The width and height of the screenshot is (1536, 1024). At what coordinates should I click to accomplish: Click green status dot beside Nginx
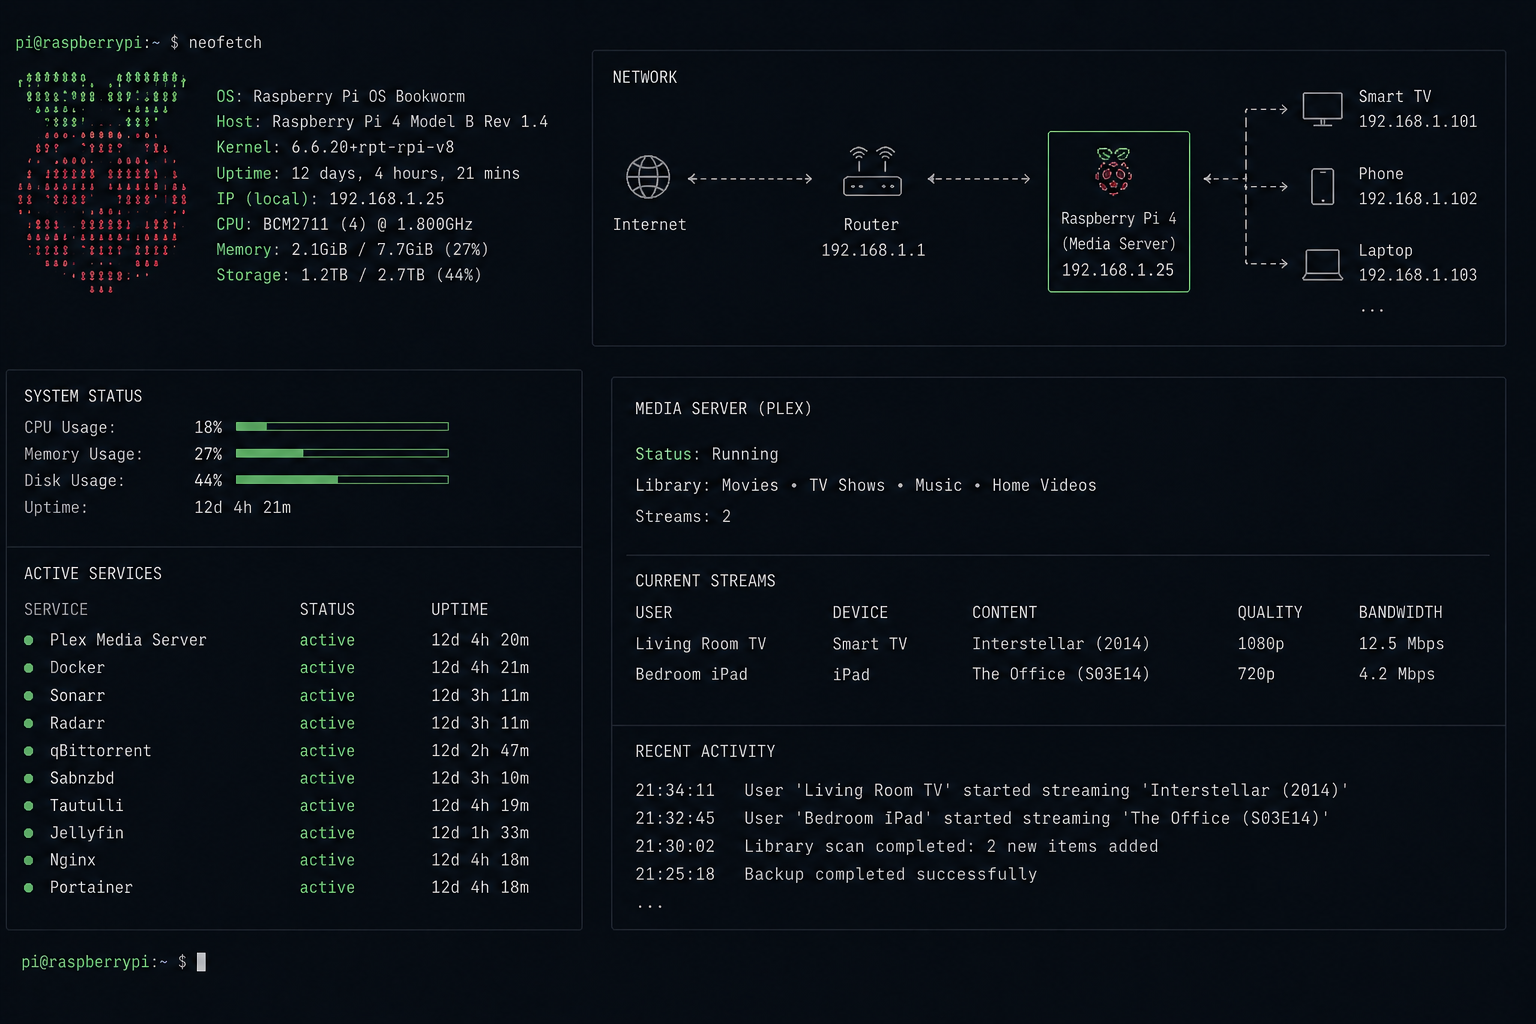click(x=29, y=860)
